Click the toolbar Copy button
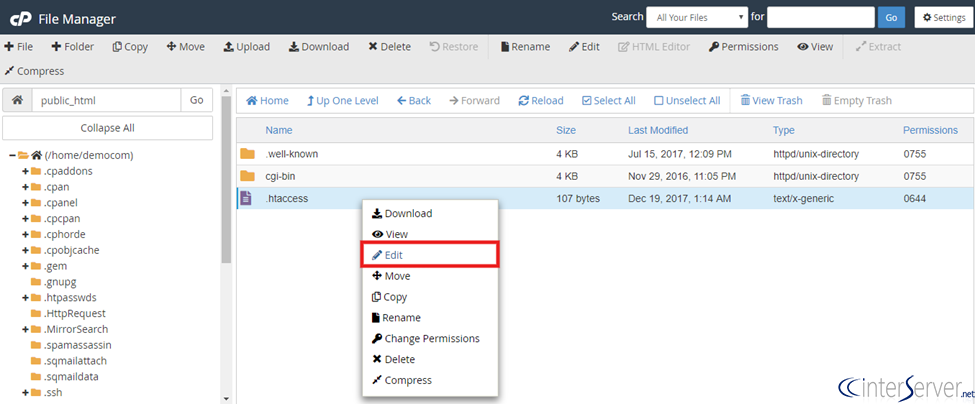 click(130, 47)
